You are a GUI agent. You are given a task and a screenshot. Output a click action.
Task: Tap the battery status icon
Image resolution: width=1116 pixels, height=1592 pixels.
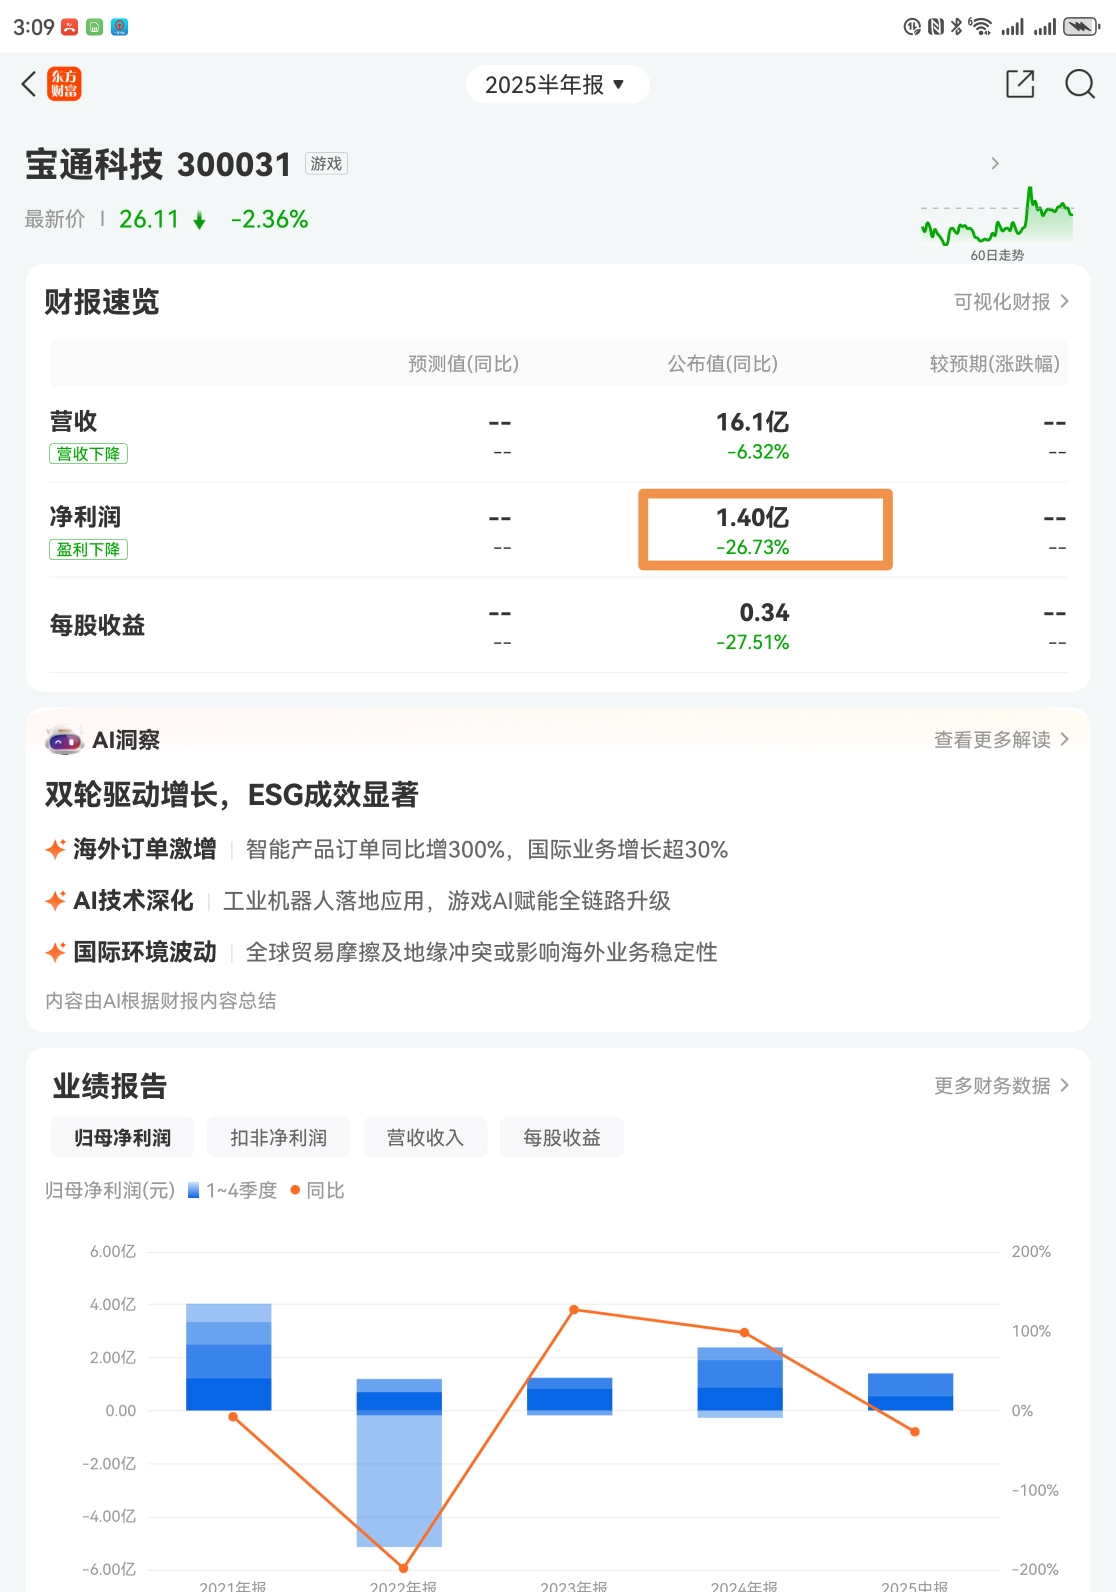point(1081,27)
